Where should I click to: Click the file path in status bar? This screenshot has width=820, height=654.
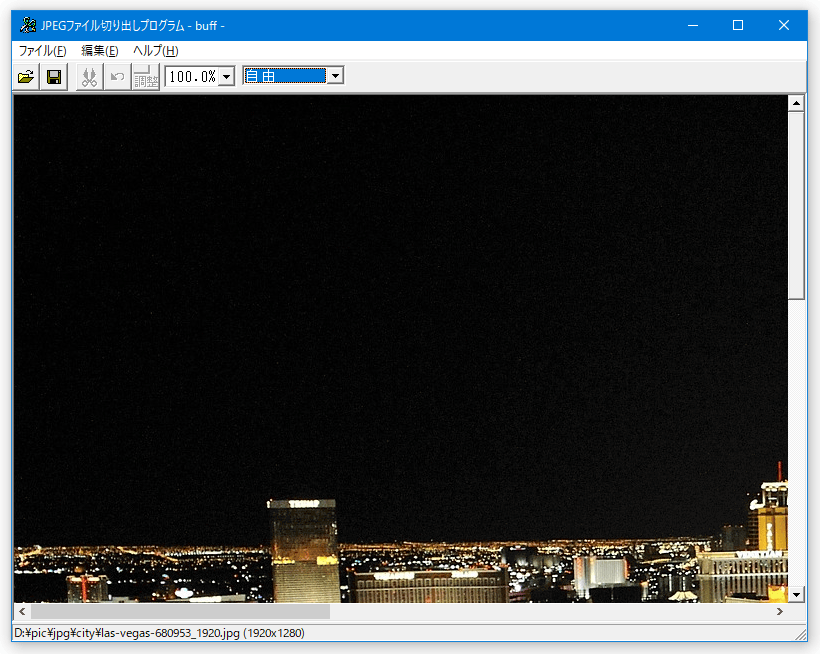pos(159,633)
